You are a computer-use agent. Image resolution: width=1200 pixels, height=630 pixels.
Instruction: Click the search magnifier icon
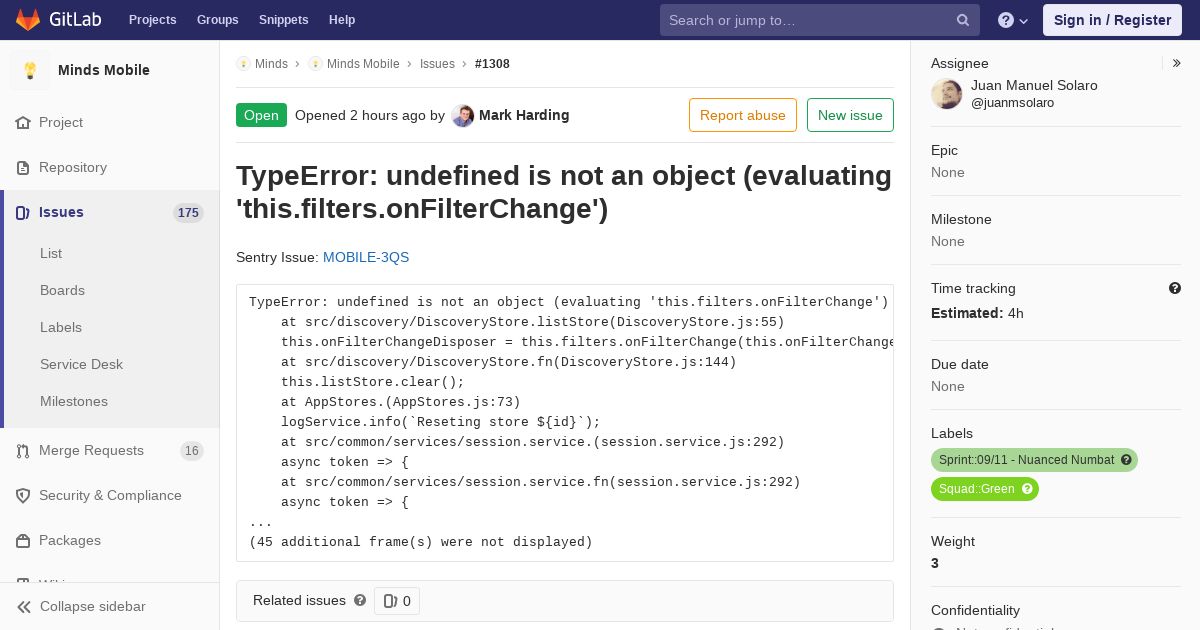(x=963, y=20)
